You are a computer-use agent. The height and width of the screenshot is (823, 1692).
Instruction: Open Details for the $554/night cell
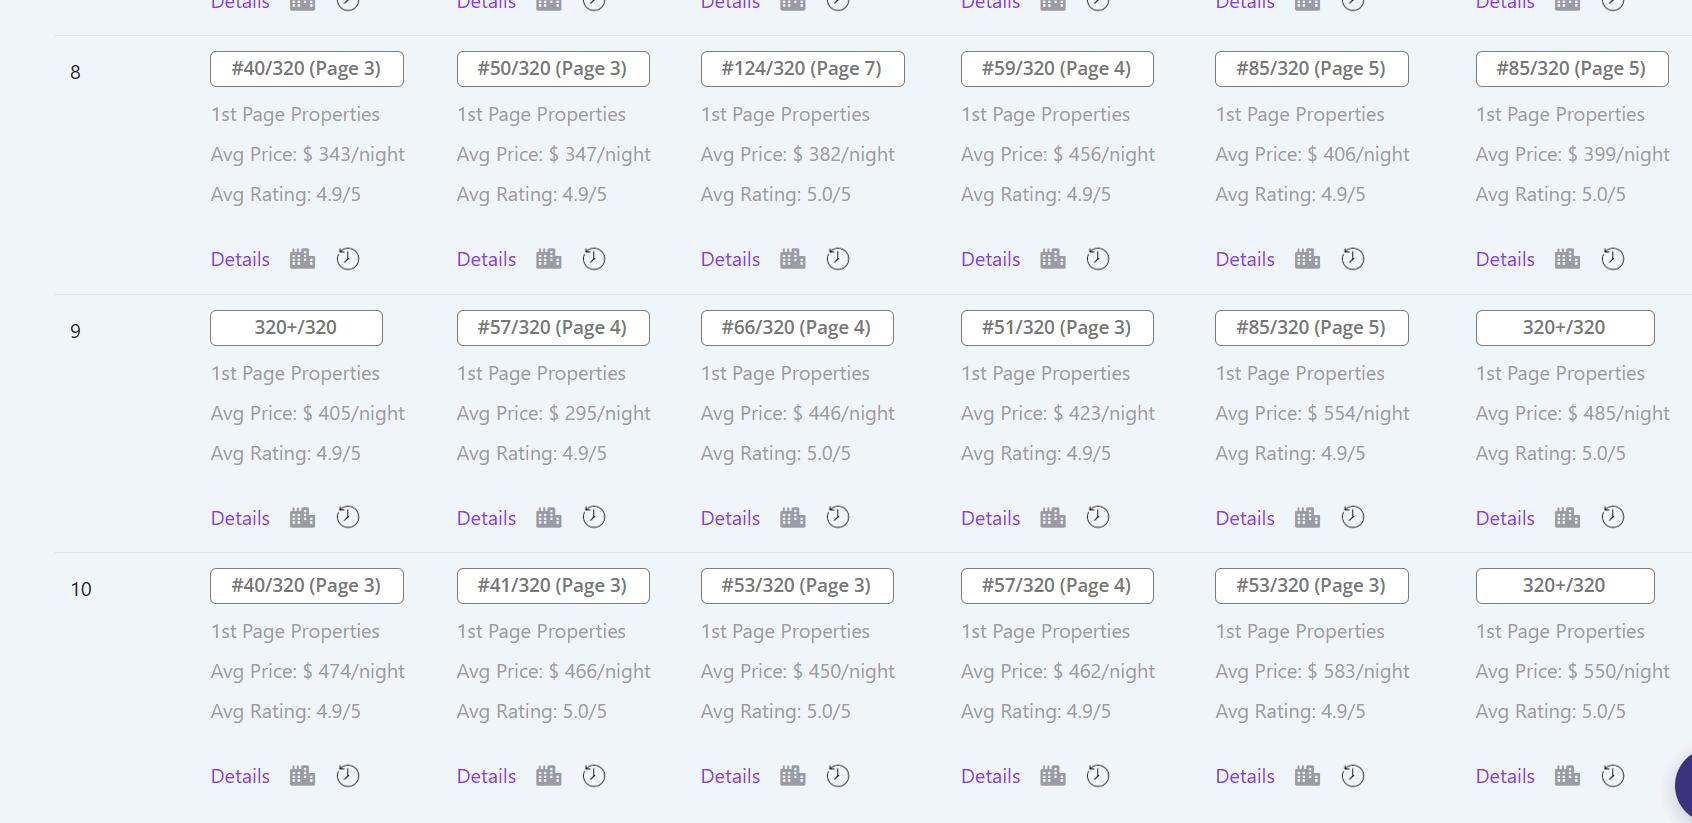[x=1245, y=518]
